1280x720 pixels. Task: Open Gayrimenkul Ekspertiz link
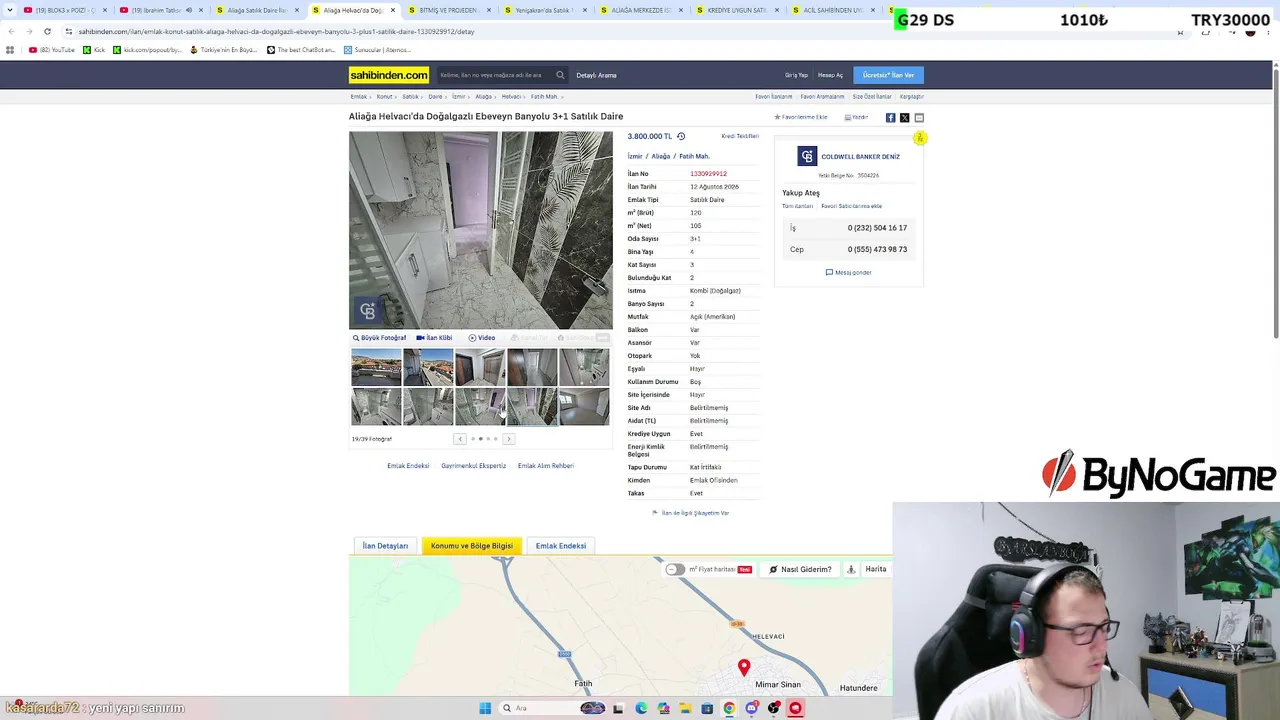tap(473, 466)
